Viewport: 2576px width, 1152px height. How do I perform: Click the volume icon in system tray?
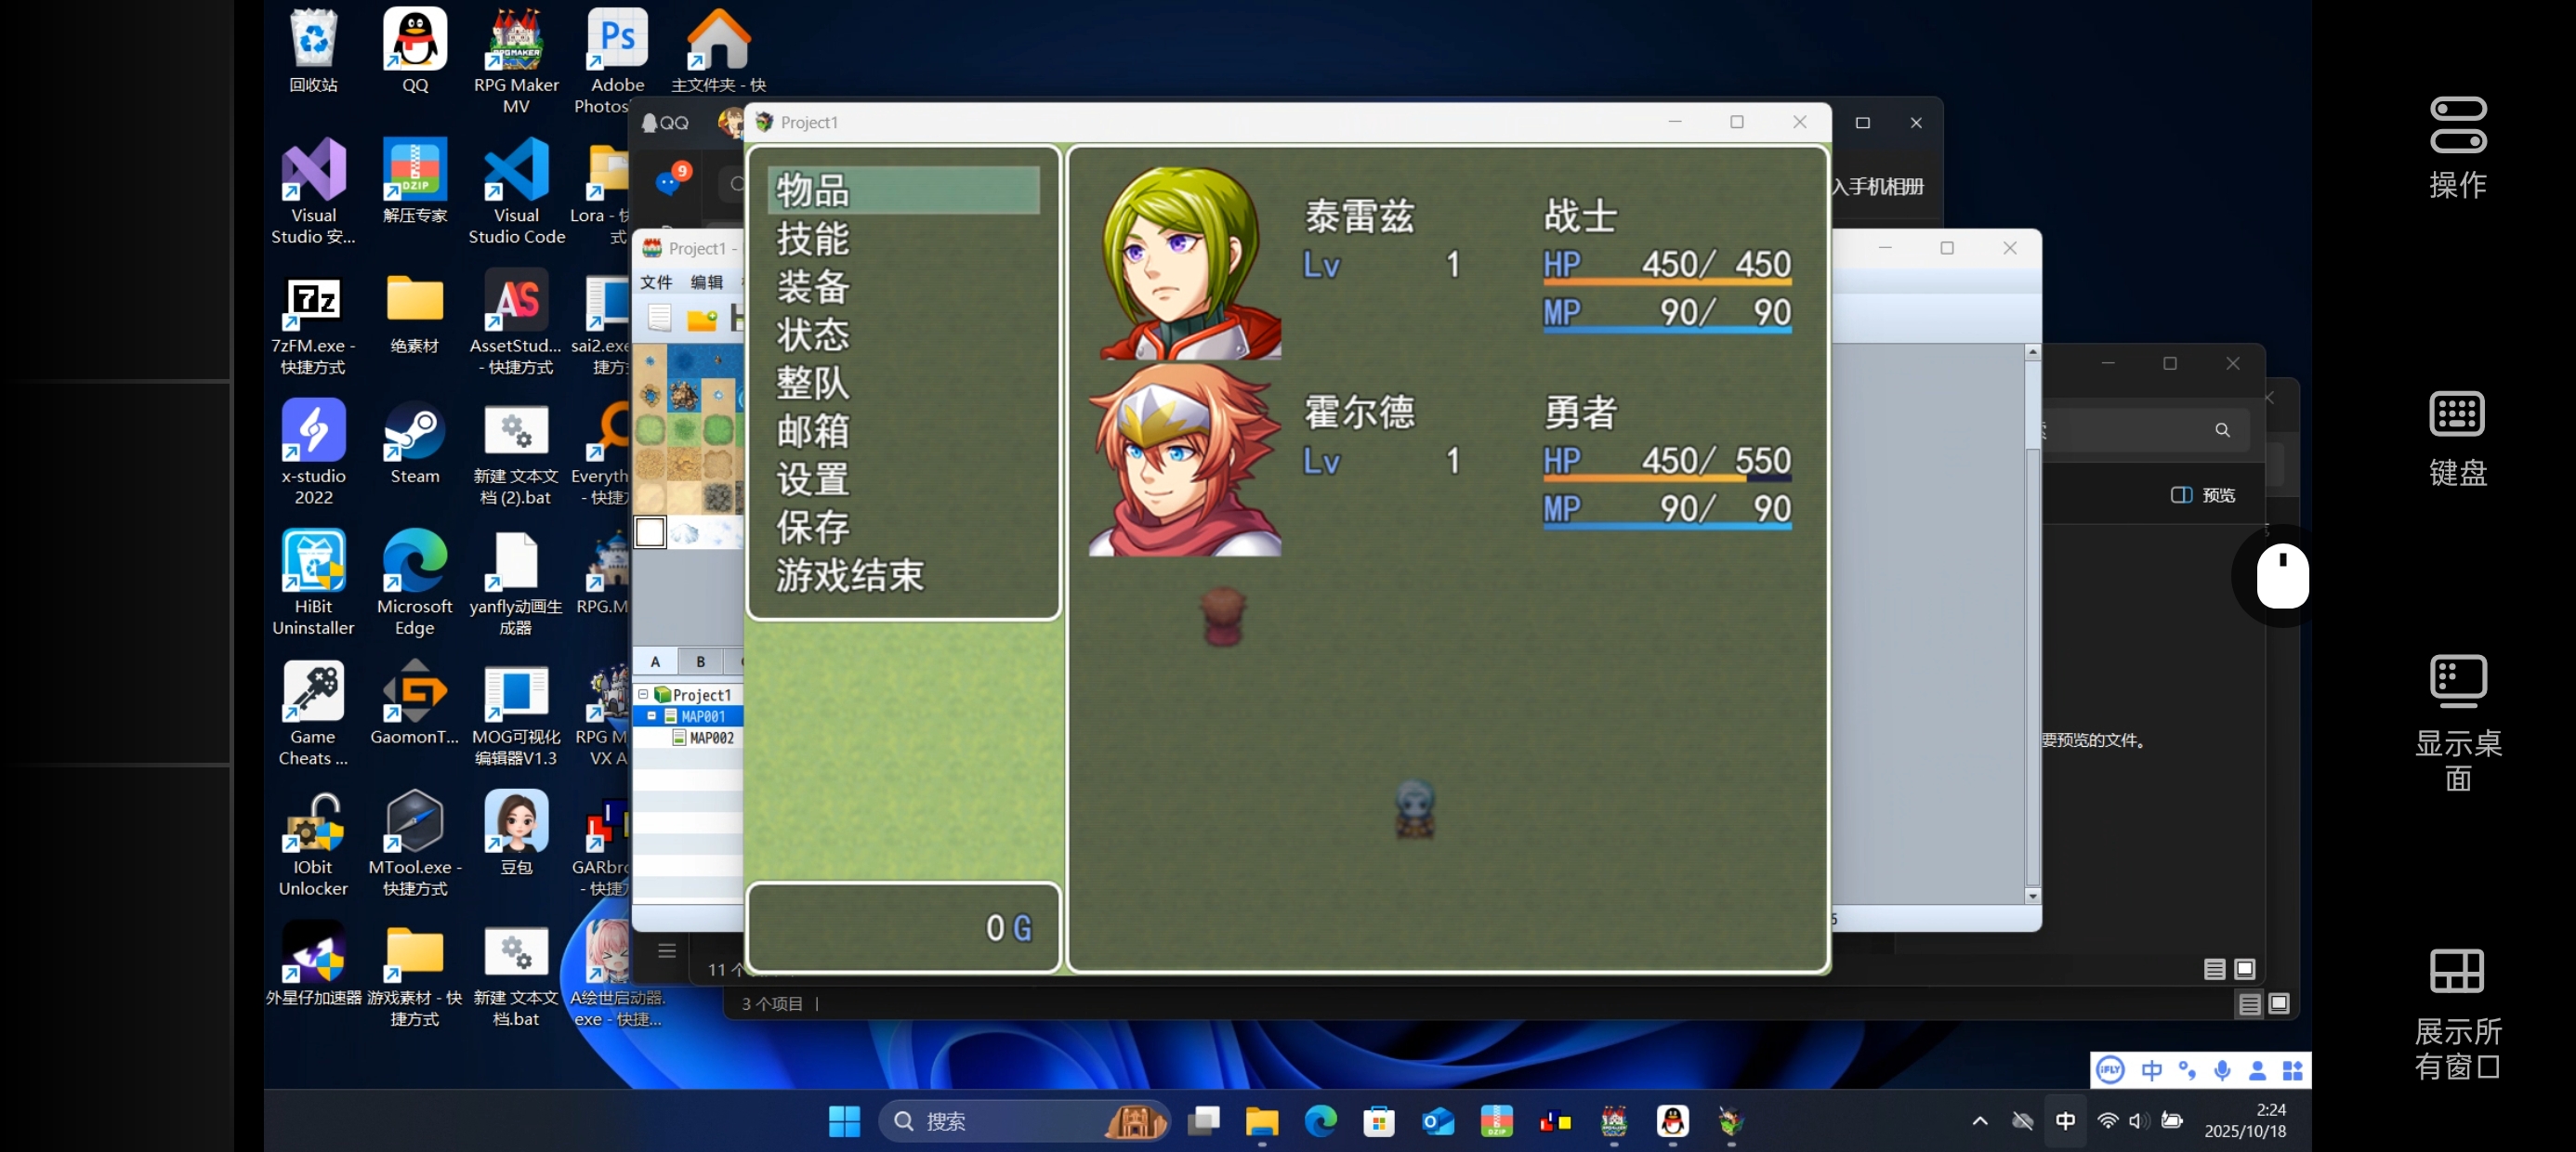click(x=2138, y=1121)
